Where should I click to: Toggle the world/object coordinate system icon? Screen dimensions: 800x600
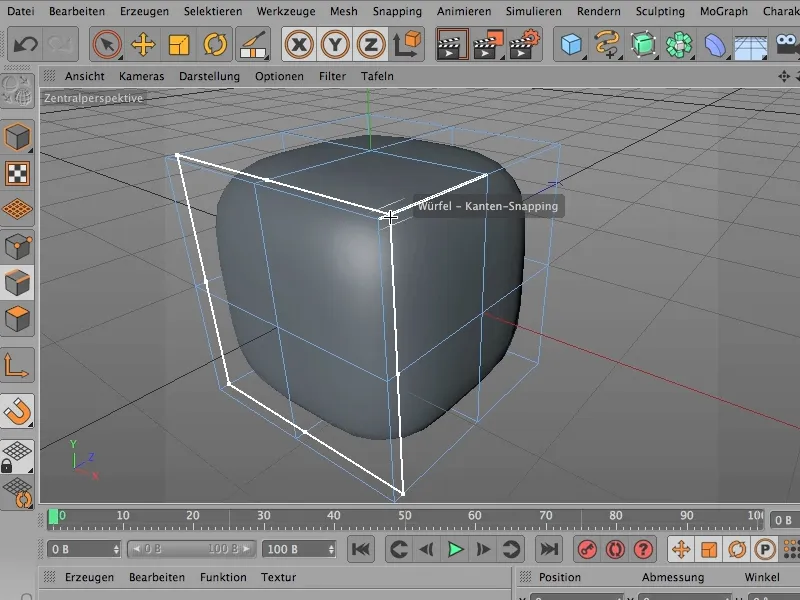407,44
